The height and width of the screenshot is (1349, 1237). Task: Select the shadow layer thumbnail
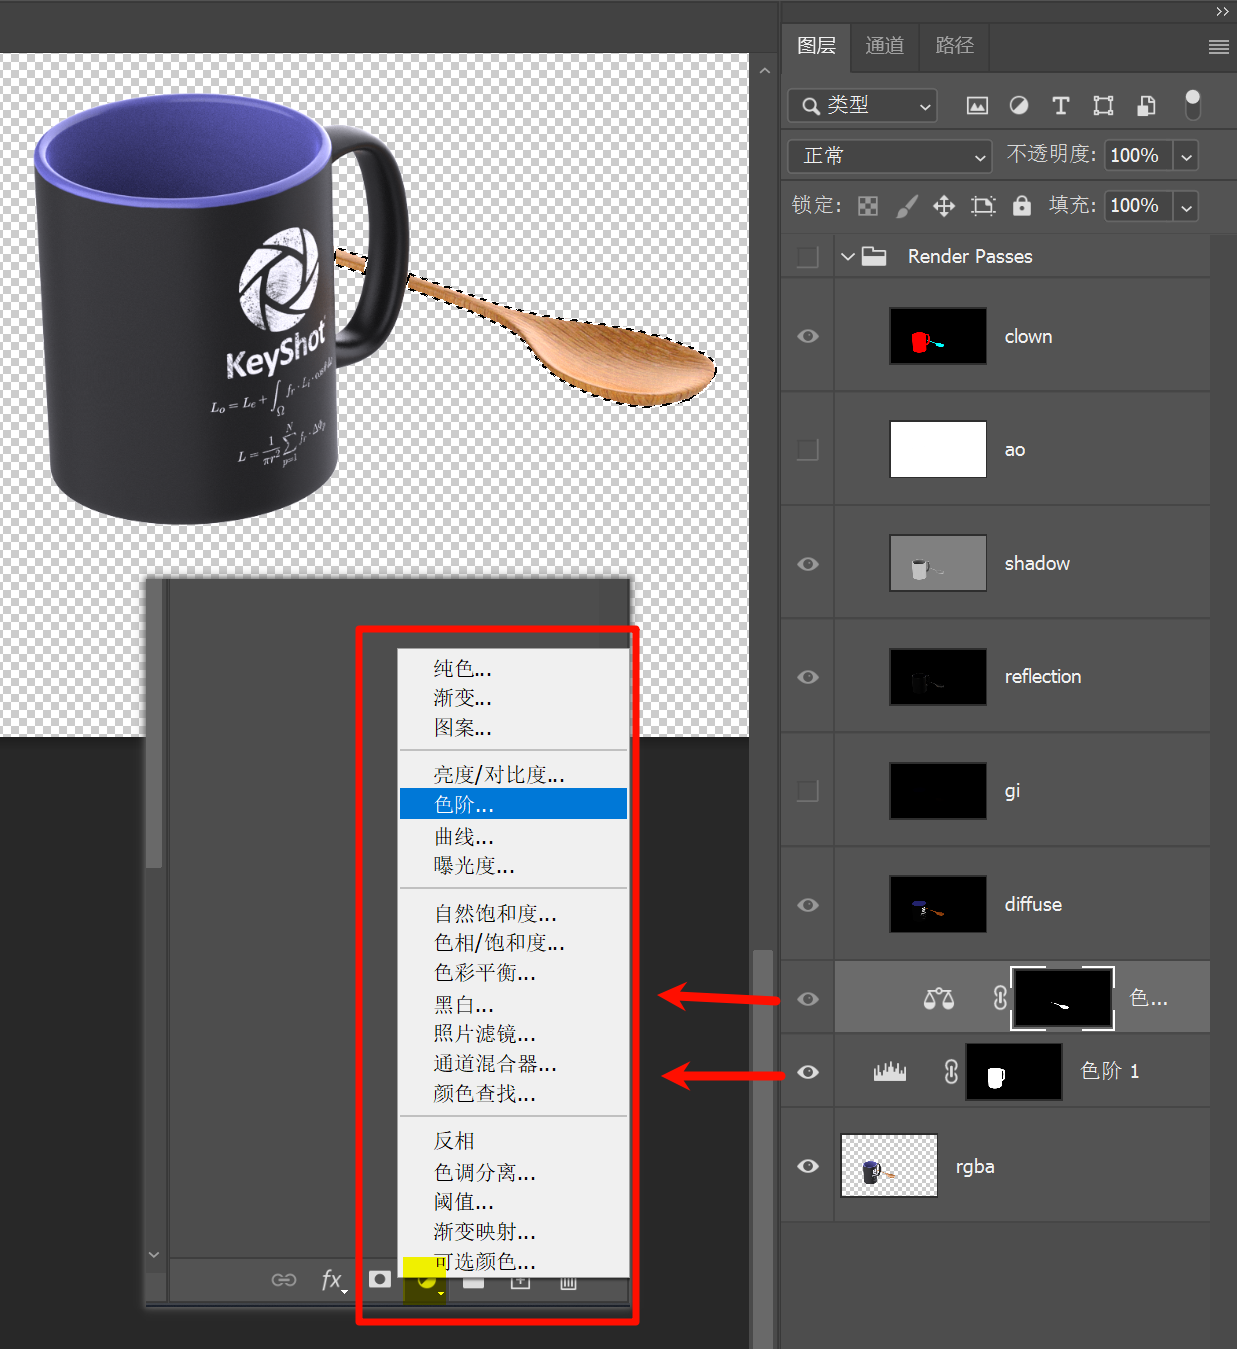[x=938, y=563]
